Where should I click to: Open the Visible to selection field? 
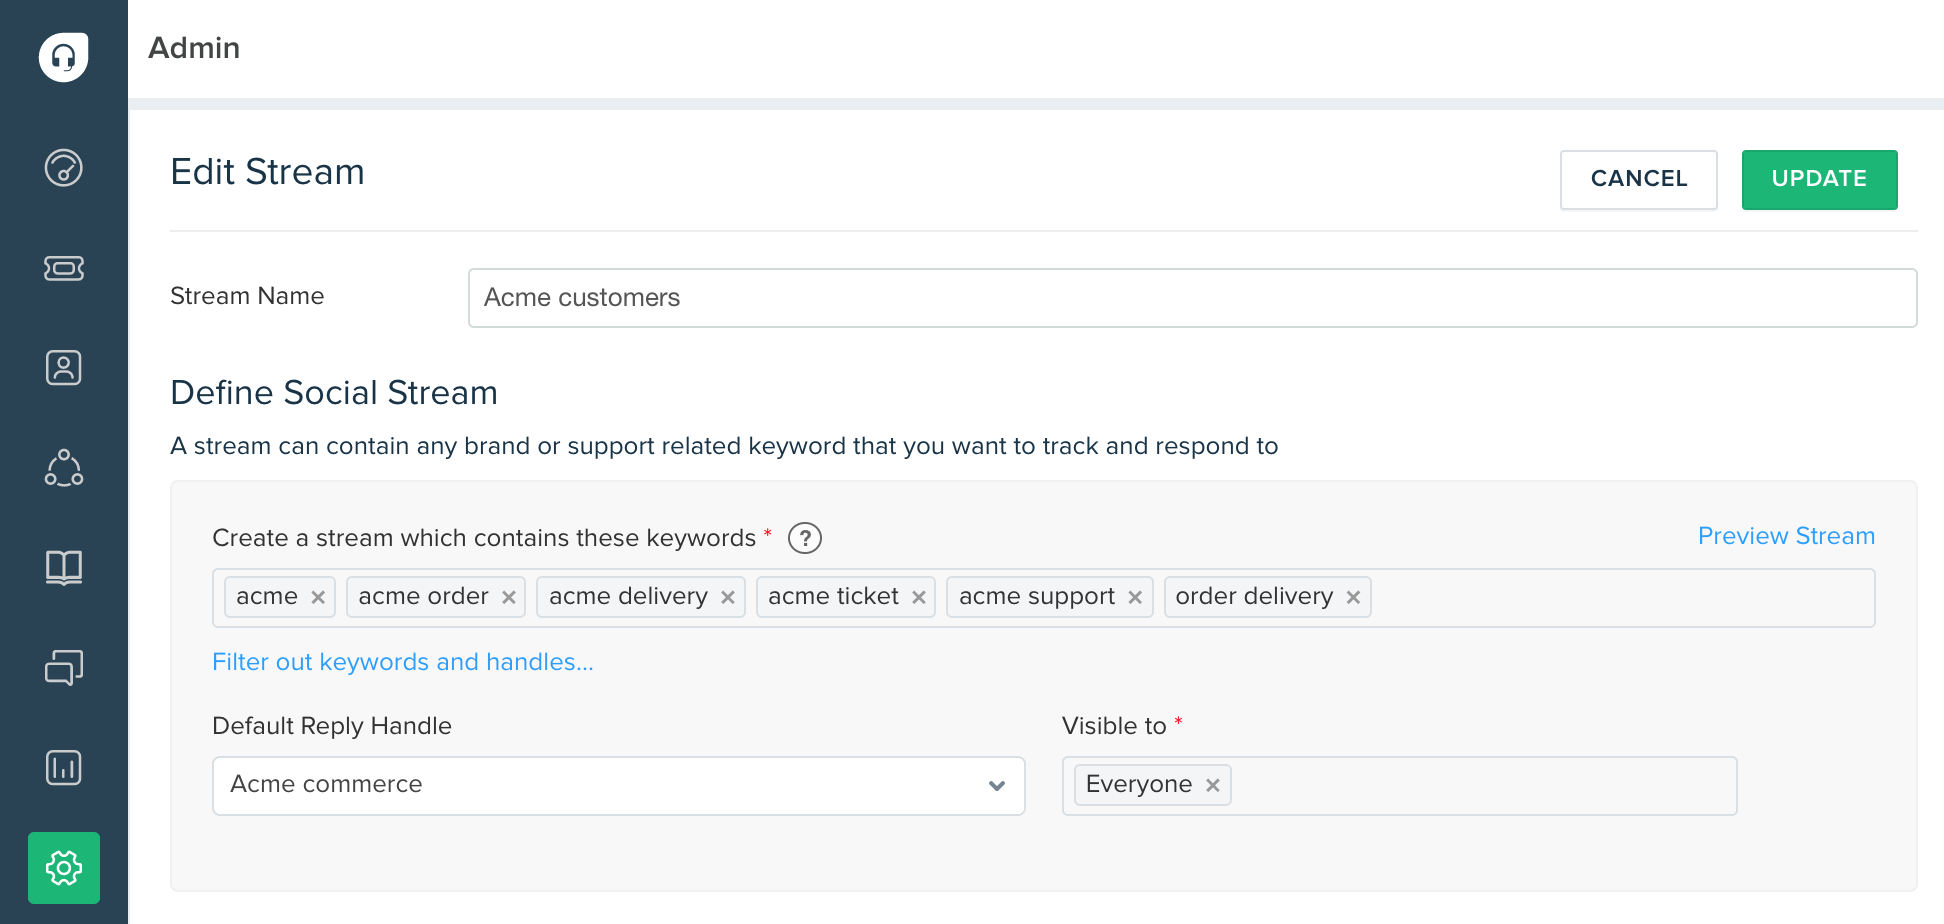tap(1480, 786)
